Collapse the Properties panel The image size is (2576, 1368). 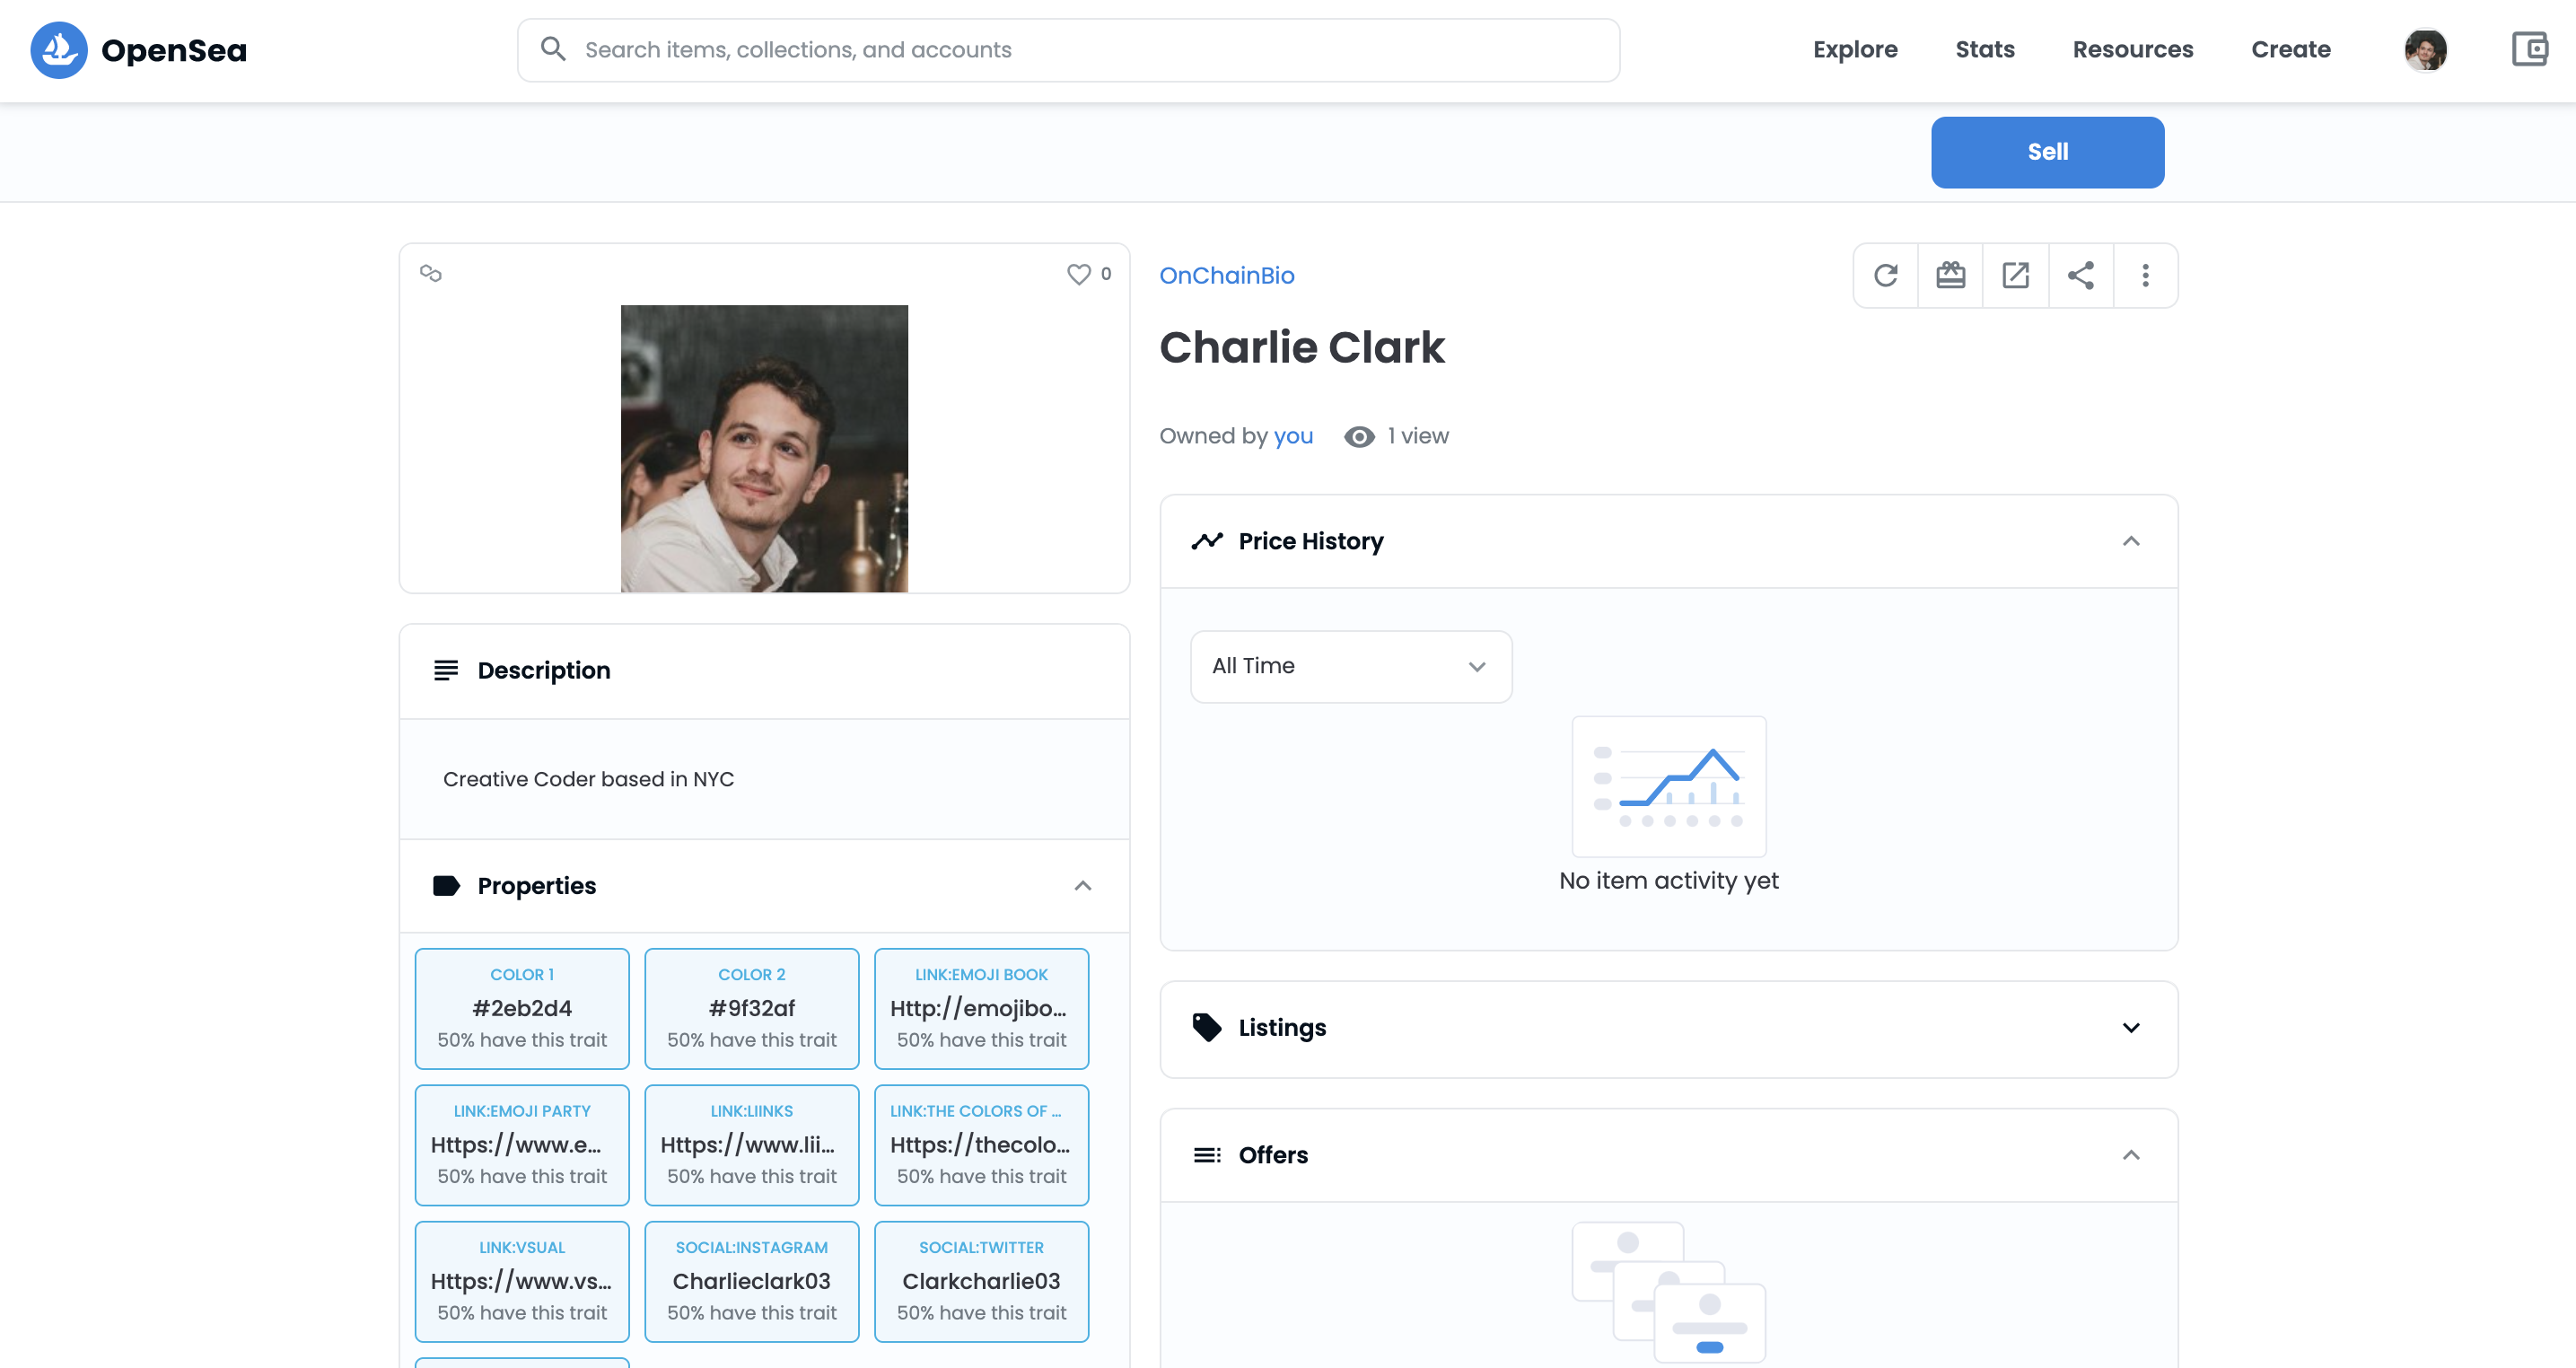tap(1082, 886)
